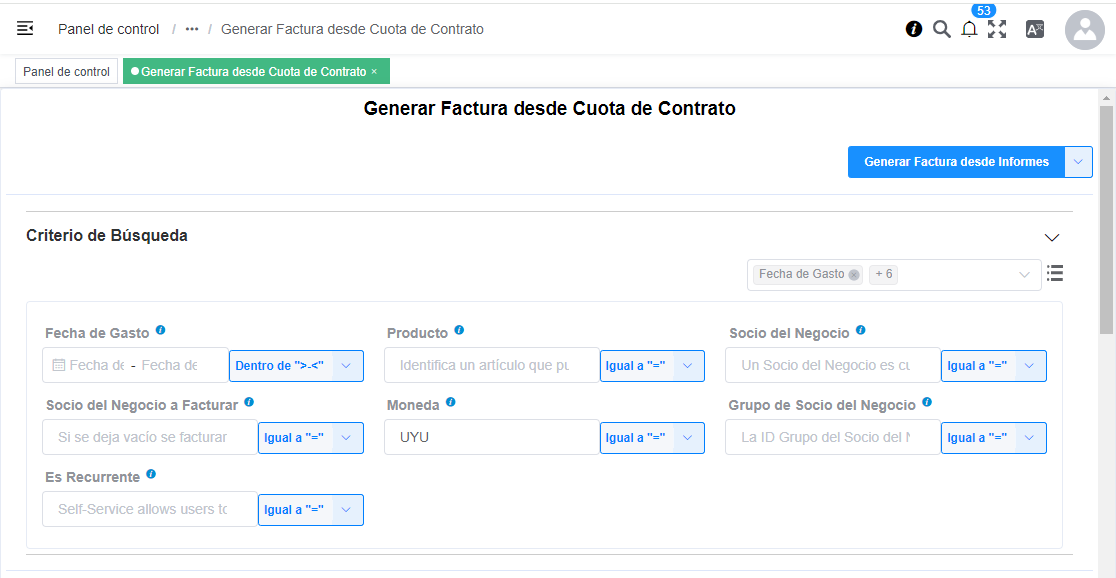Click the Generar Factura desde Informes button

957,161
